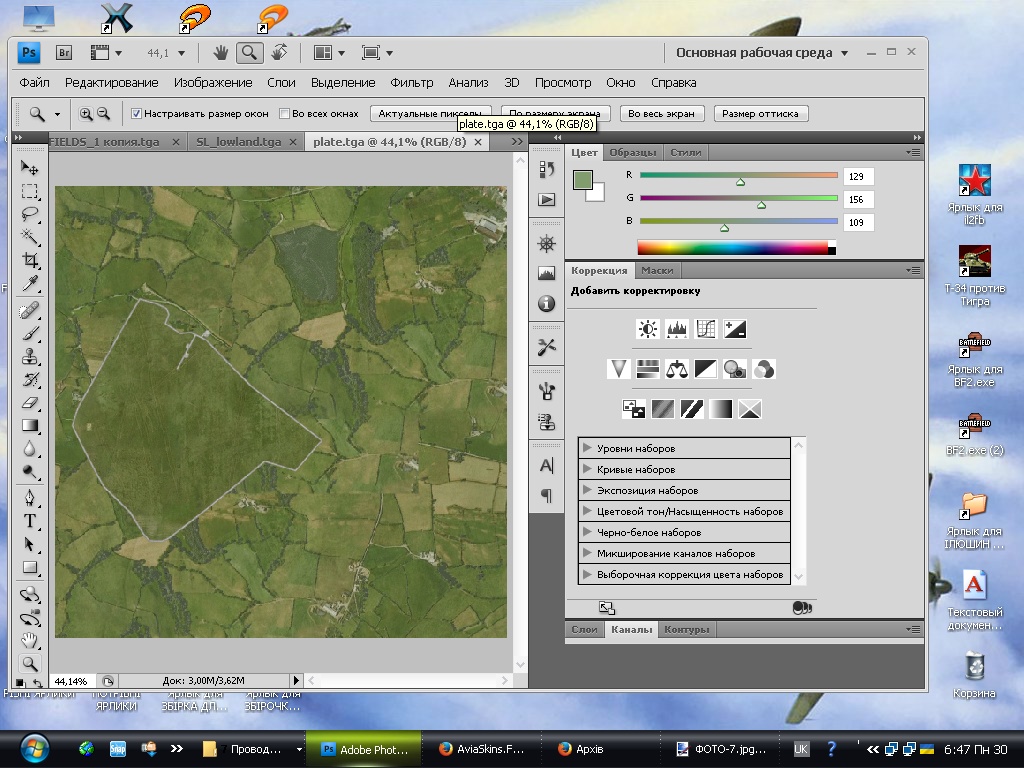Click the 'Размер оттиска' button
1024x768 pixels.
click(x=760, y=114)
